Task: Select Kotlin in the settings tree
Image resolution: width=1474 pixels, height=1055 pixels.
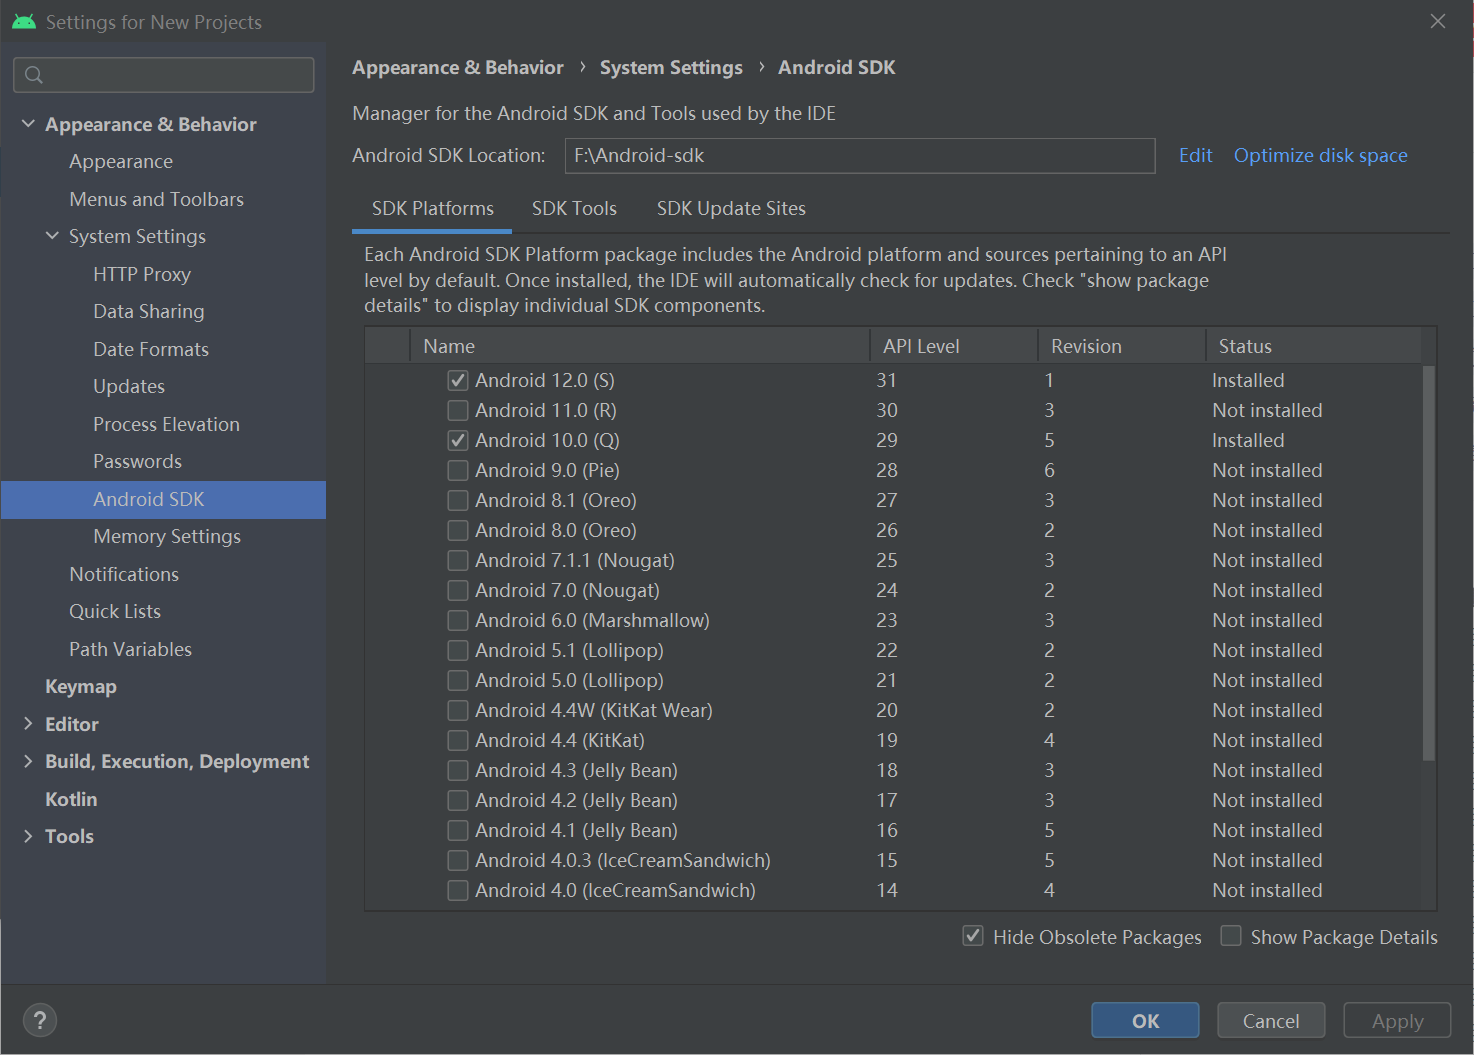Action: click(x=71, y=799)
